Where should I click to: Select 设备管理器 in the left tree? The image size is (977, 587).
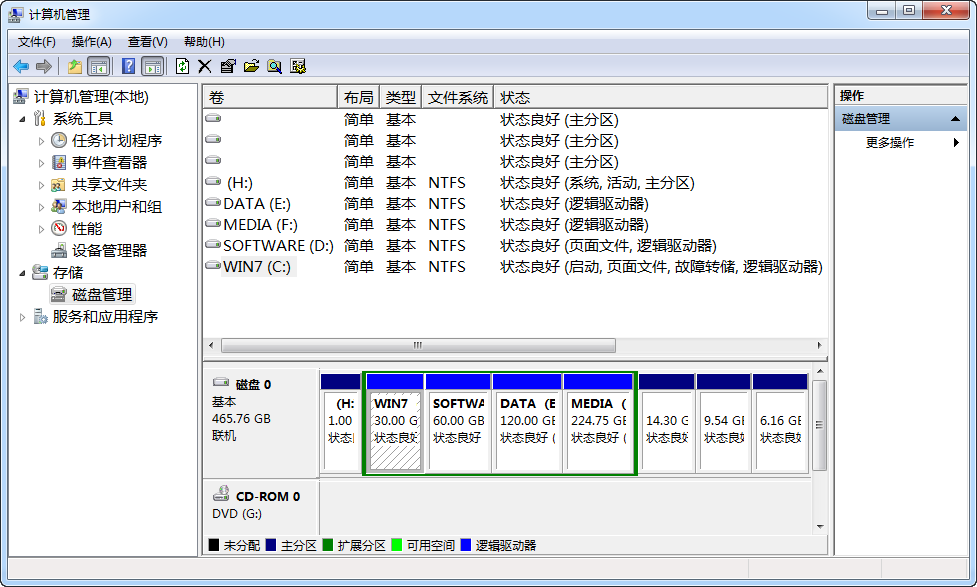pyautogui.click(x=109, y=251)
